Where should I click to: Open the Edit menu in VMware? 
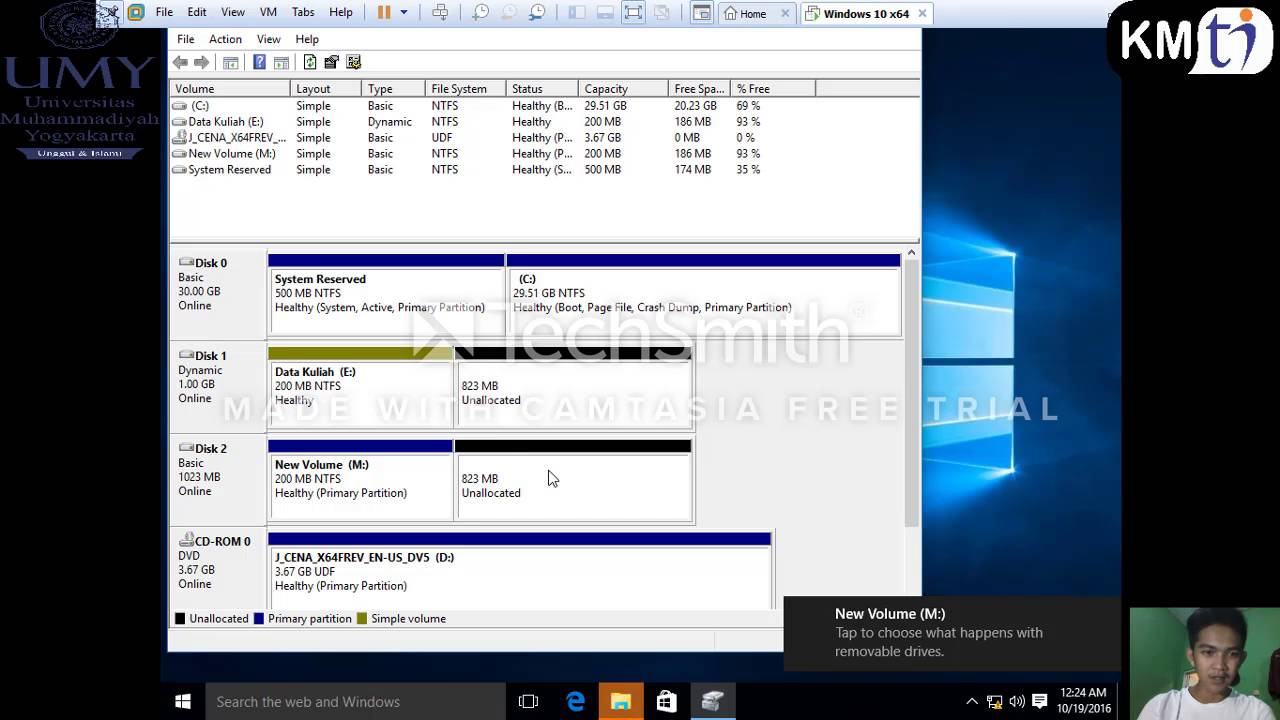197,12
